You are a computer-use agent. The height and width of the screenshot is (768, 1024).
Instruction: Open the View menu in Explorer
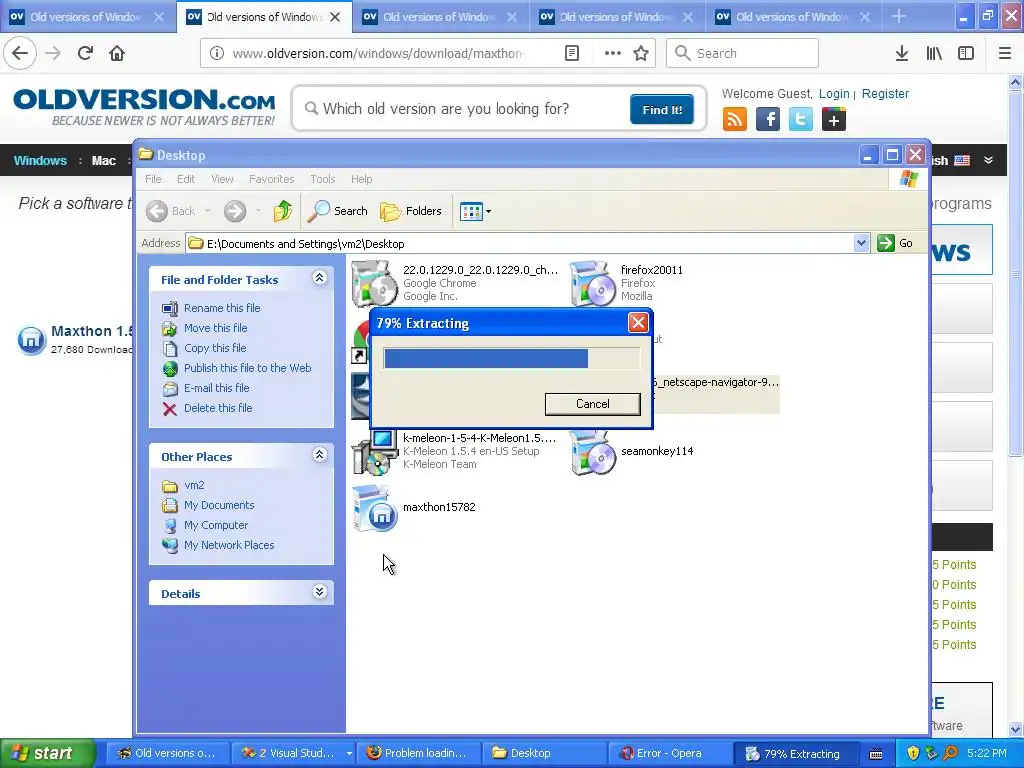(x=222, y=179)
